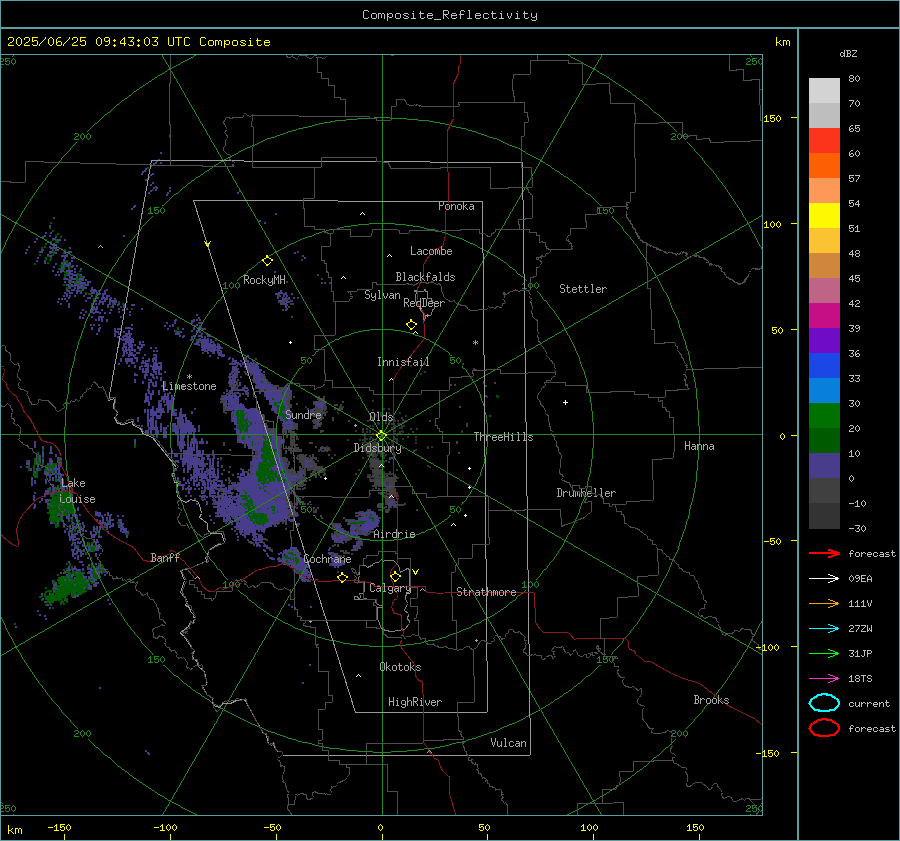Click the Strathmore label

pos(486,592)
